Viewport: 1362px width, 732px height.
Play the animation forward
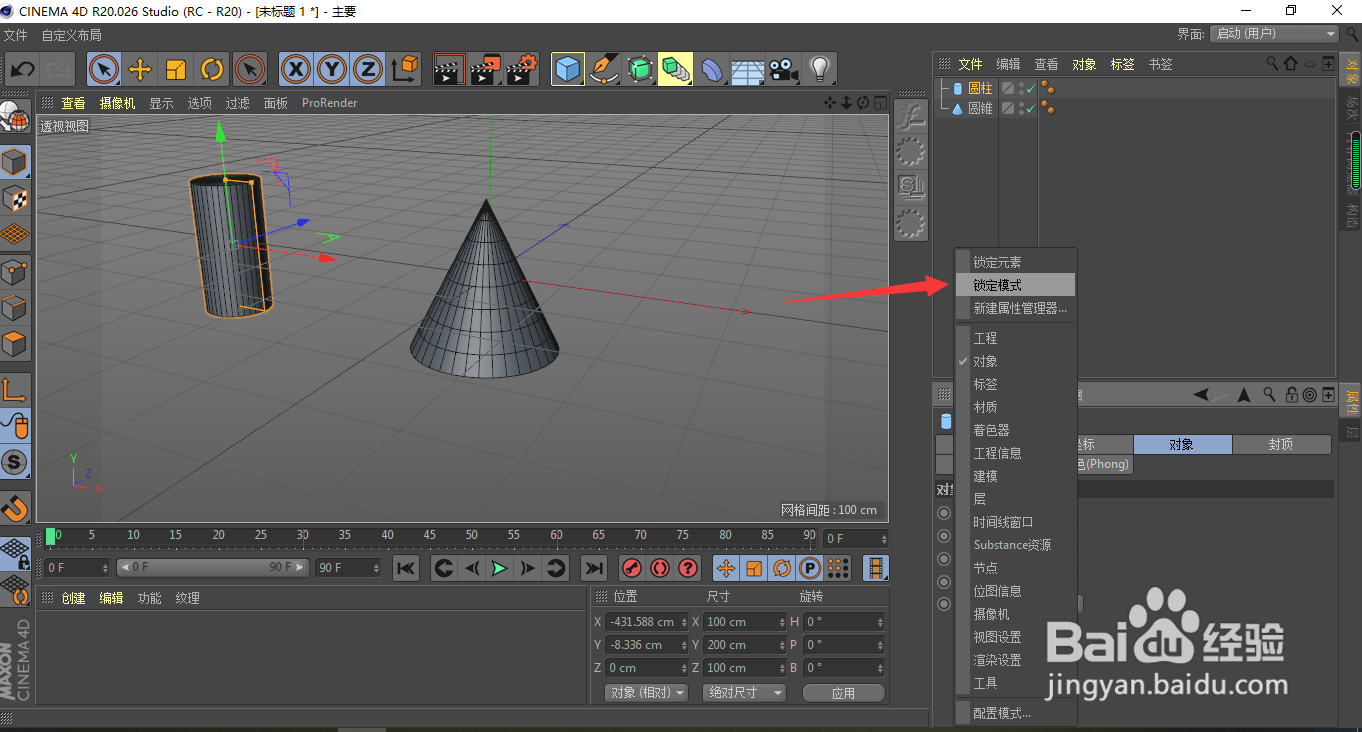[499, 568]
